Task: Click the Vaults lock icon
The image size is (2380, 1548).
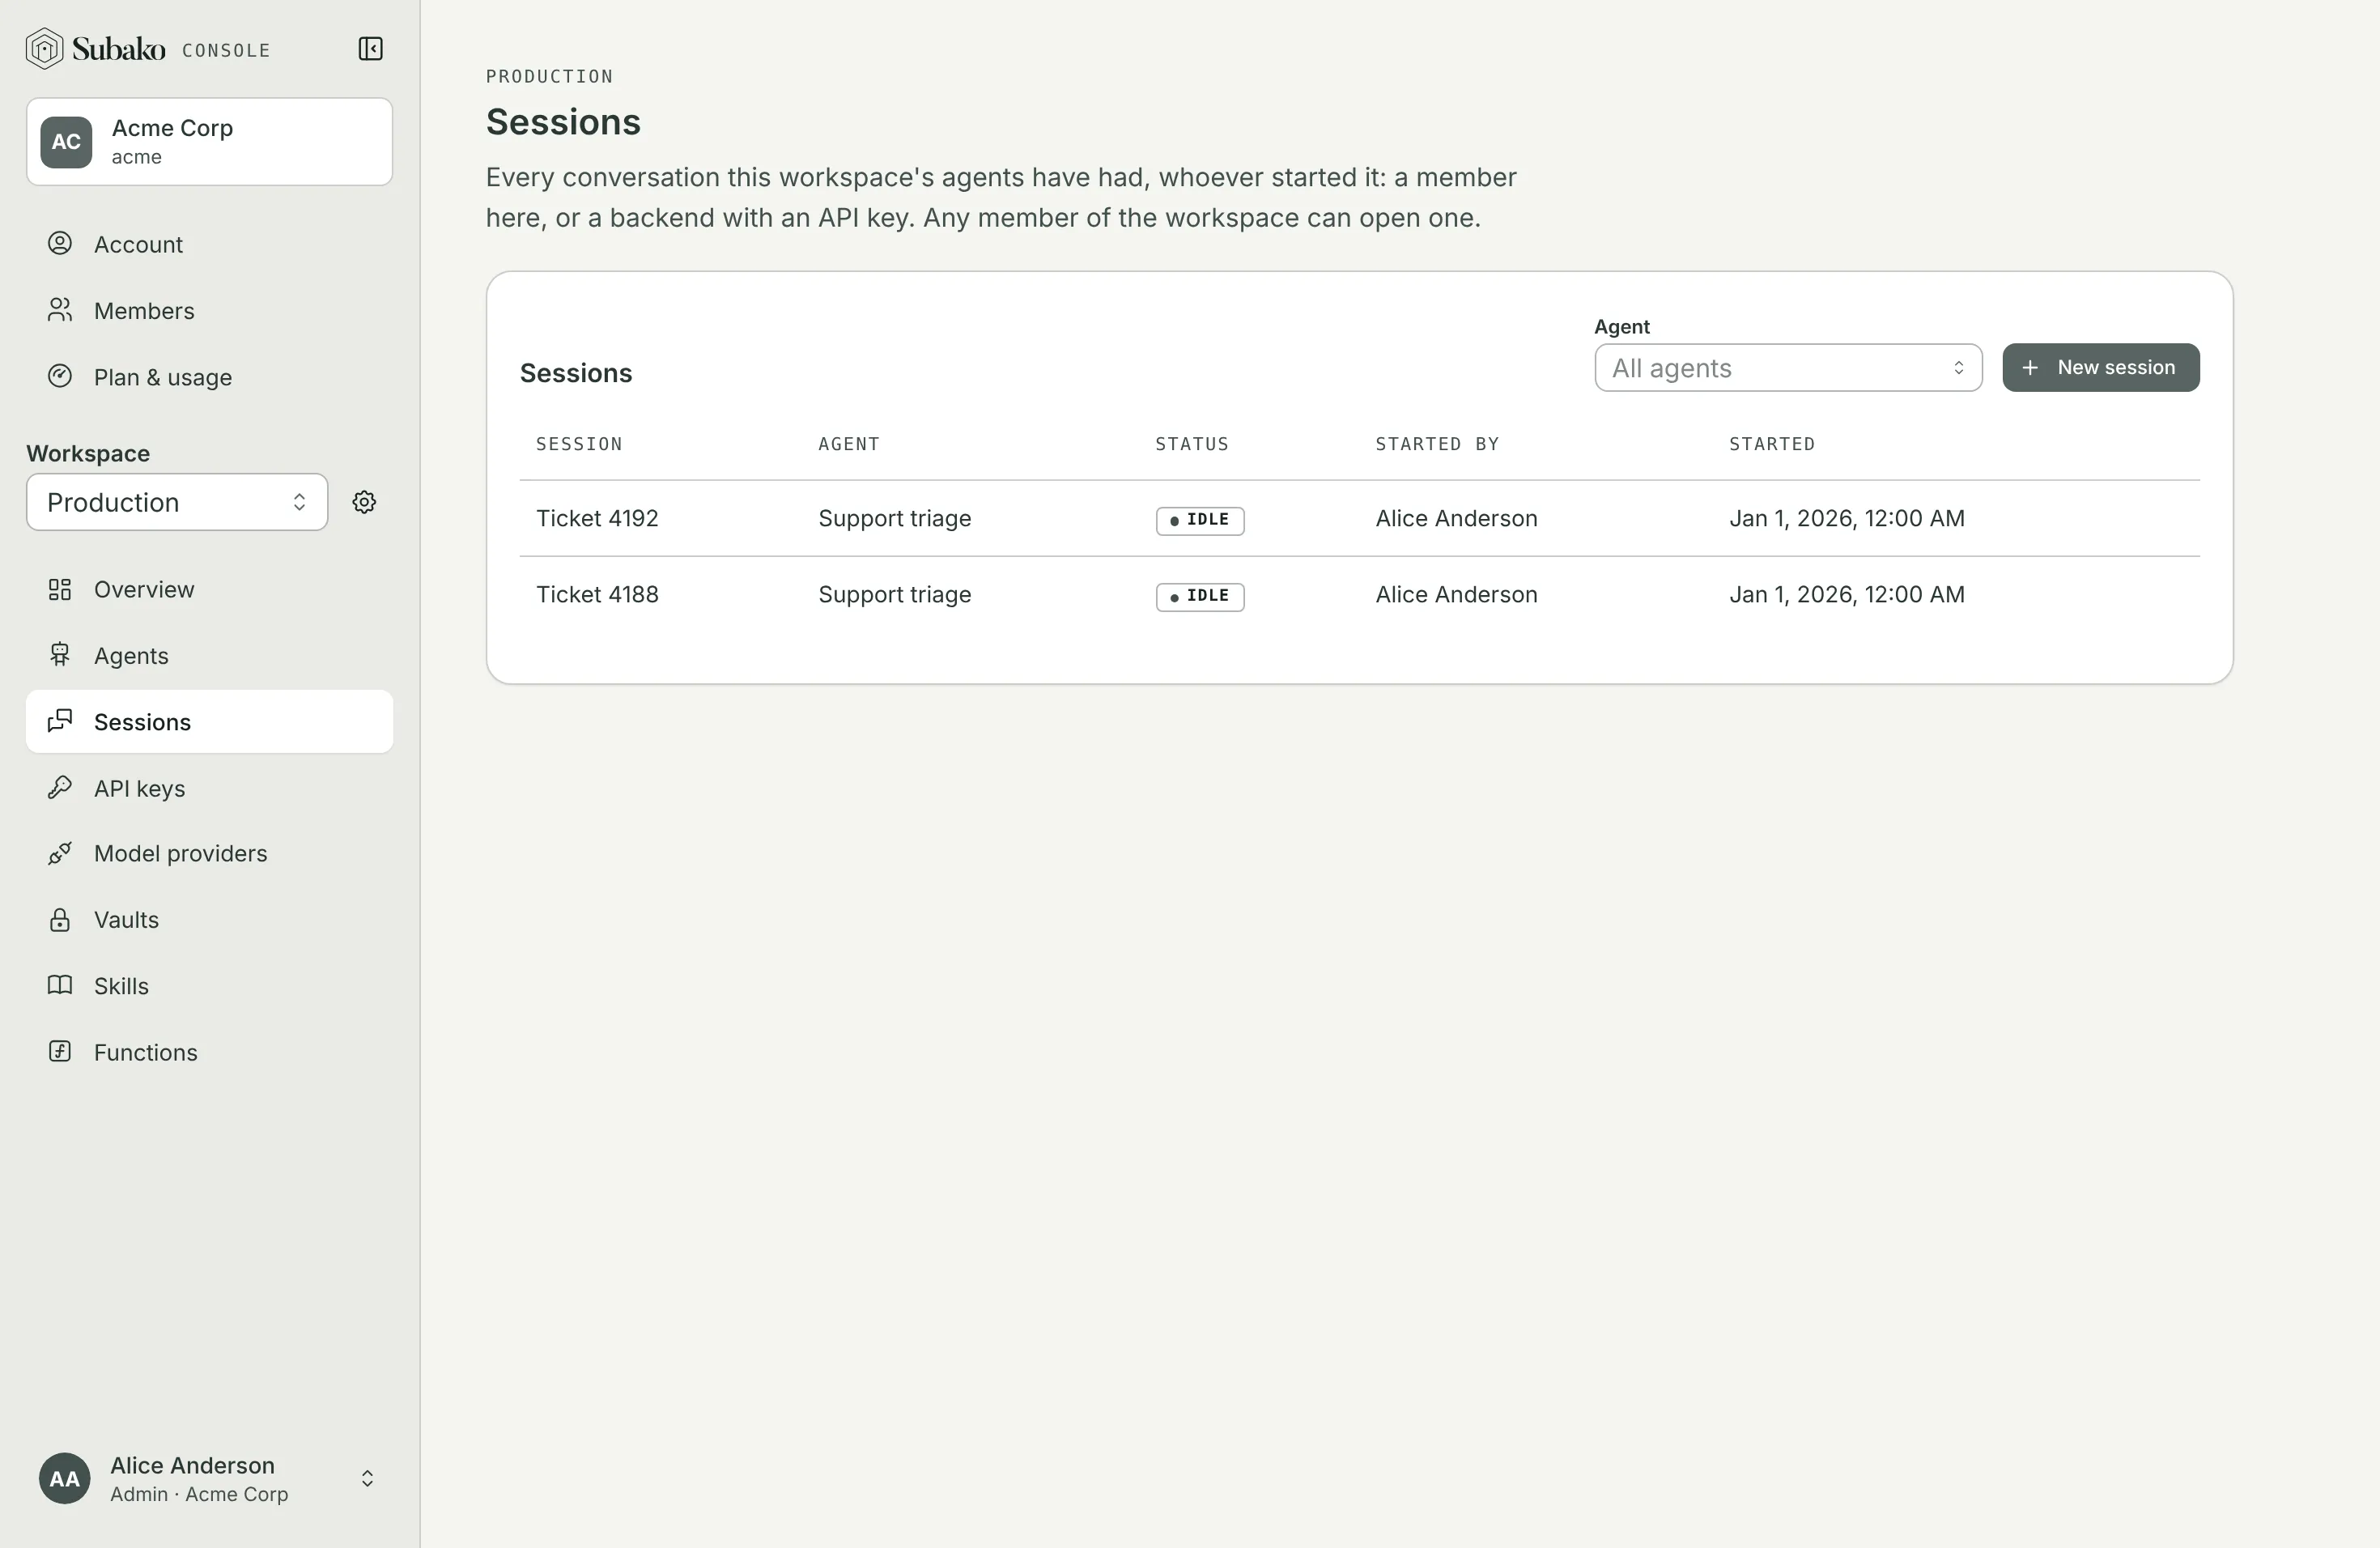Action: click(60, 920)
